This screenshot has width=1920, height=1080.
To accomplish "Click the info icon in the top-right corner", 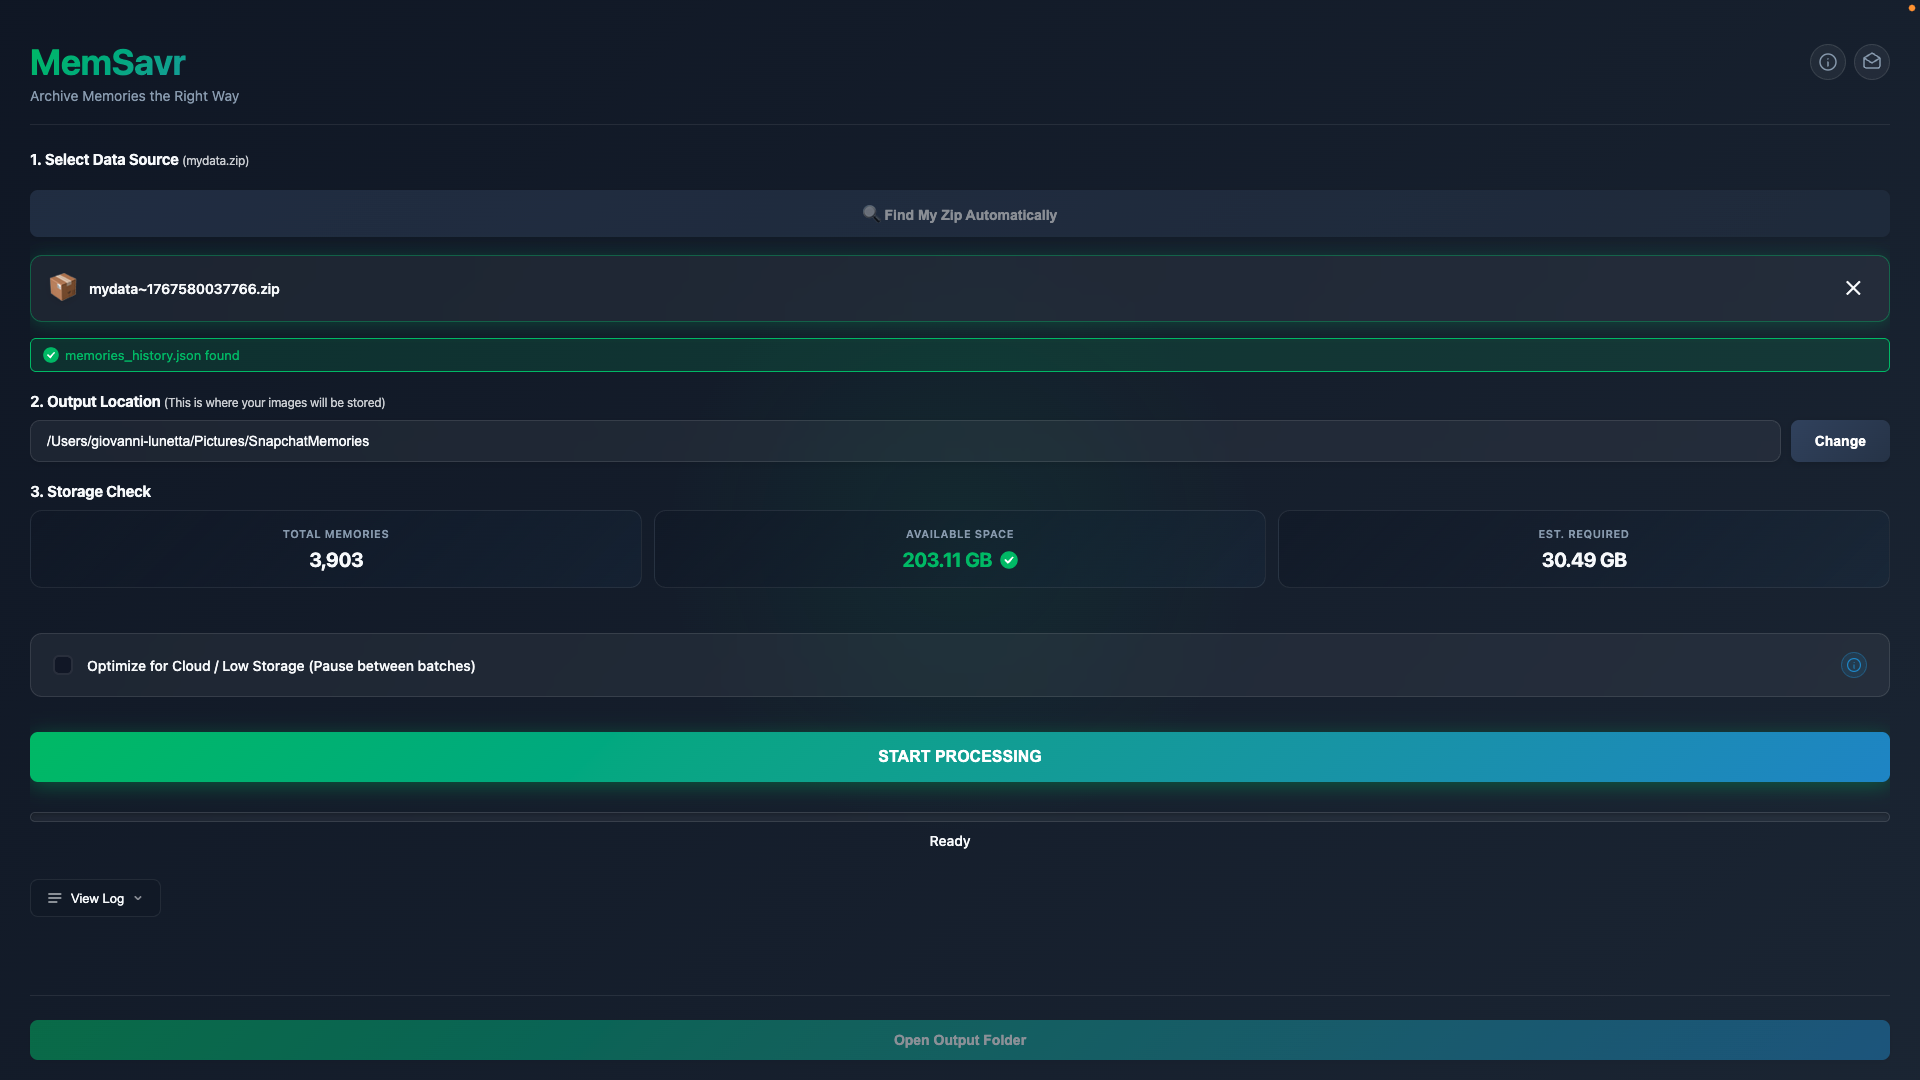I will coord(1827,61).
